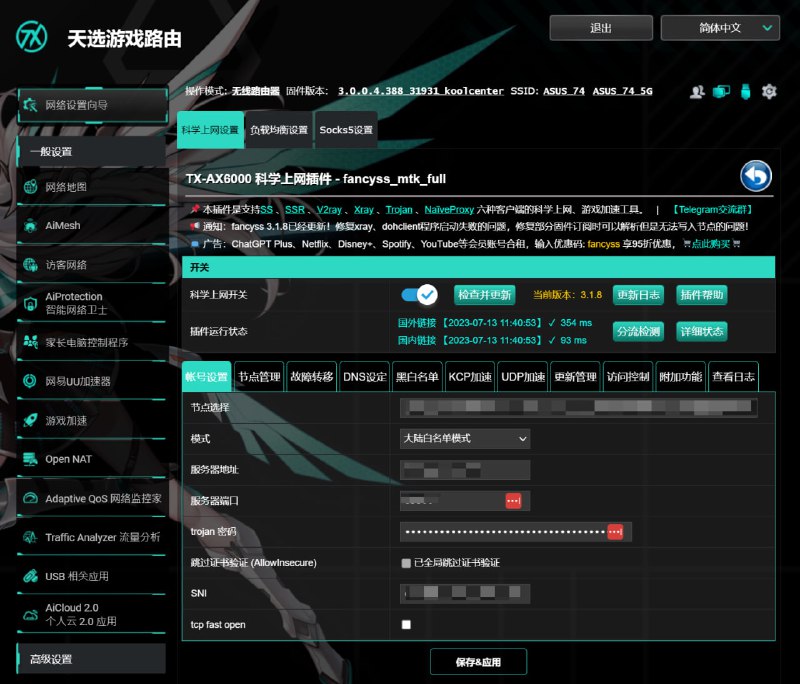
Task: Open the NaïveProxy link
Action: click(449, 210)
